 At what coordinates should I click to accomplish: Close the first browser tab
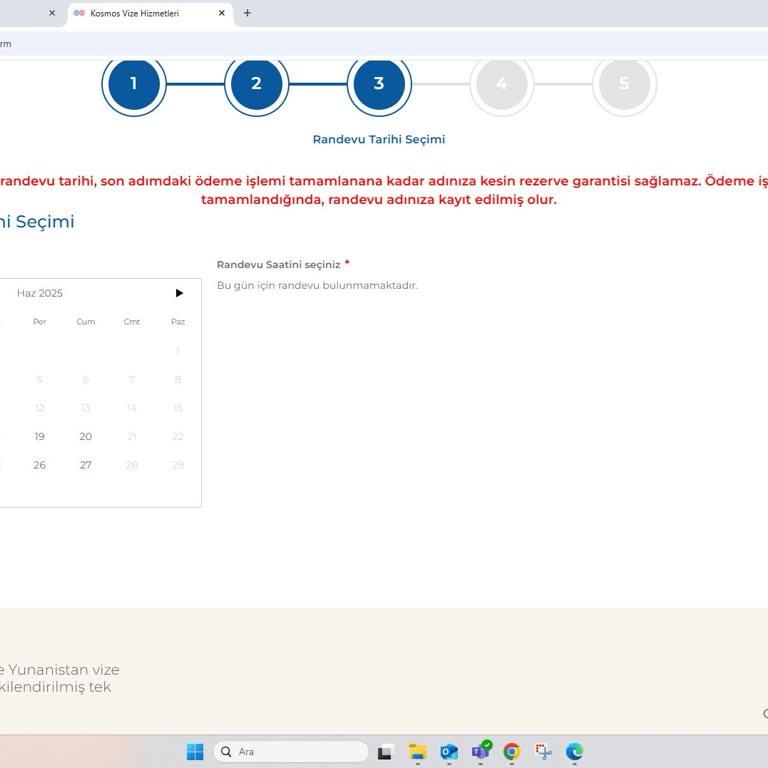click(x=52, y=13)
